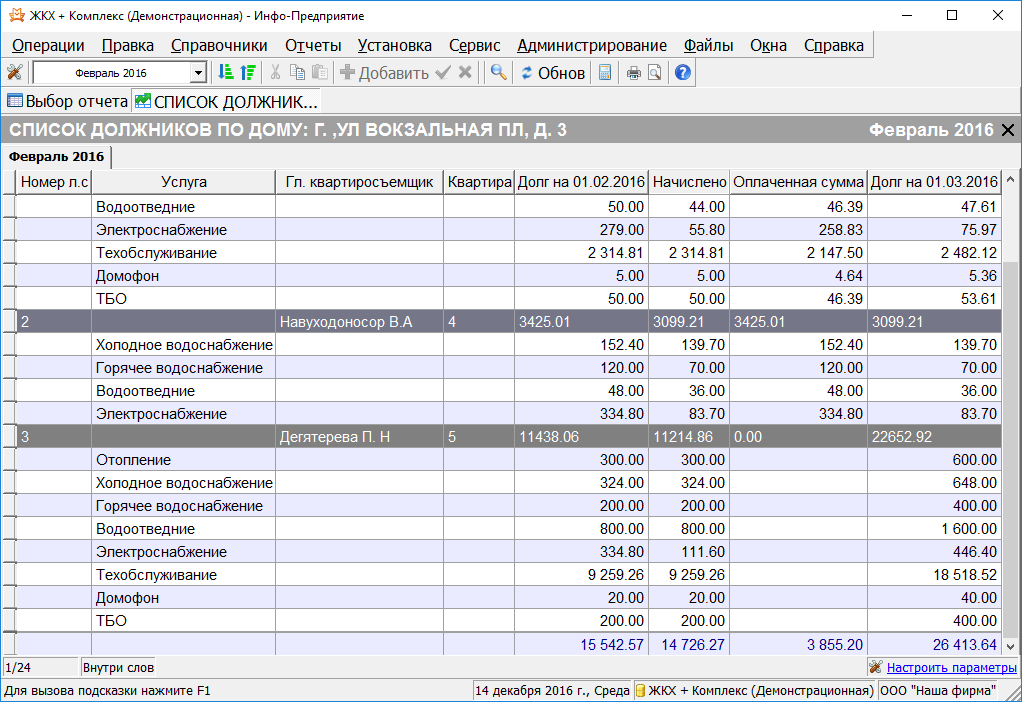
Task: Click the cell with 18 518.52
Action: coord(935,575)
